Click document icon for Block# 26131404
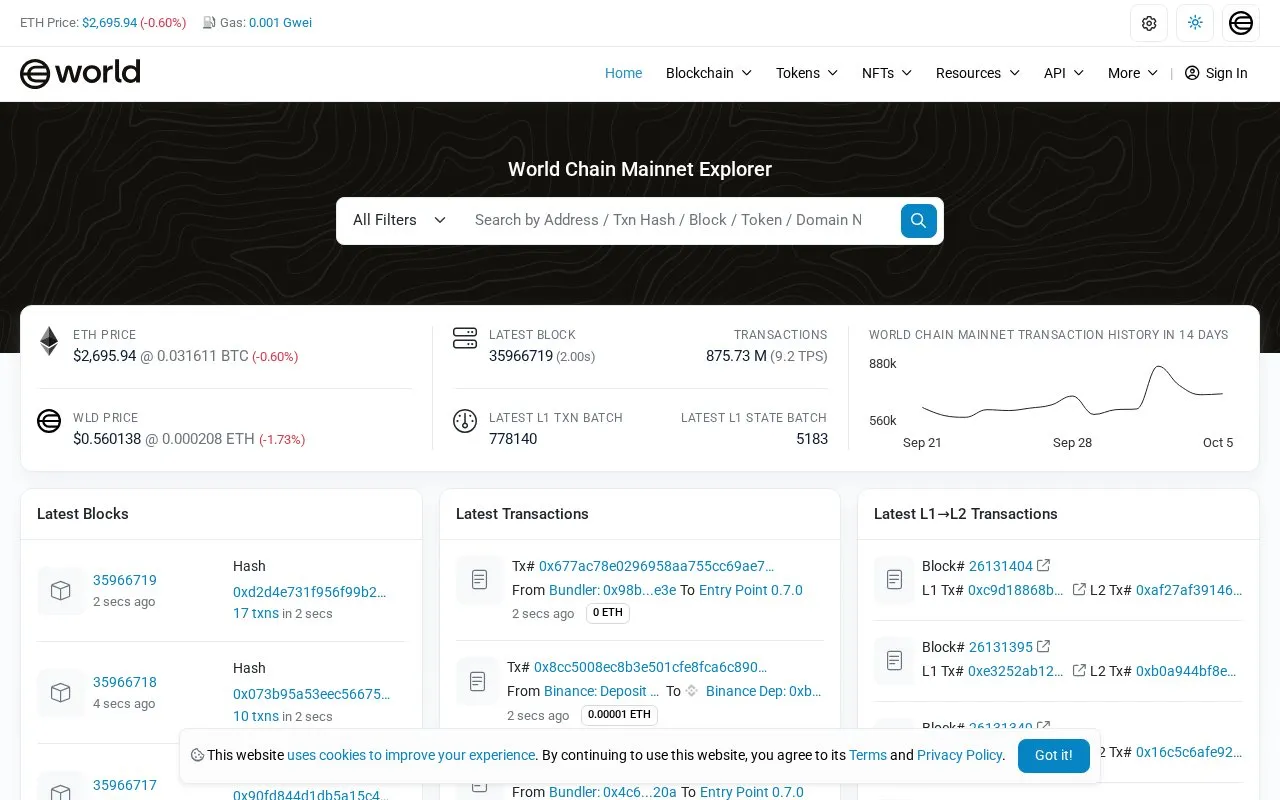 click(895, 579)
